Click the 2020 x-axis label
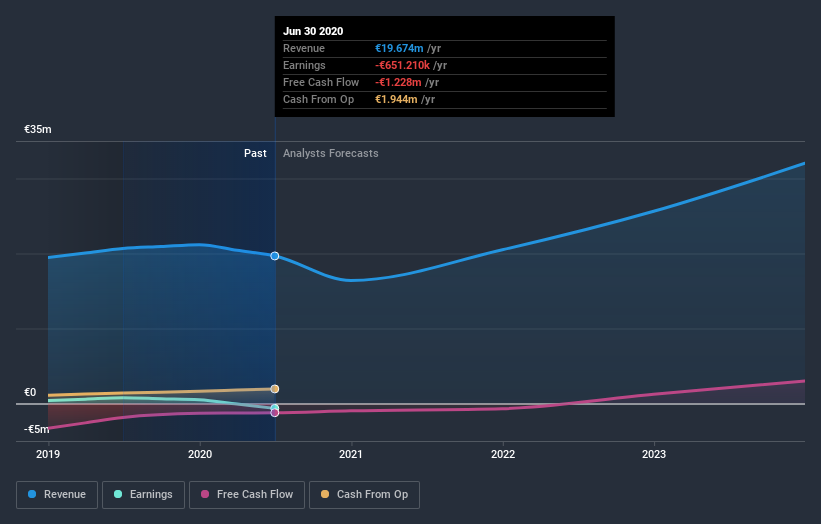821x524 pixels. [200, 454]
